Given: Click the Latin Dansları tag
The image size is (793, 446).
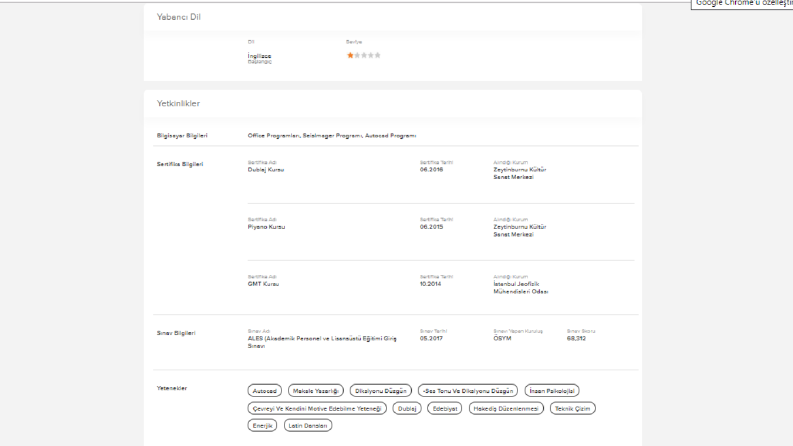Looking at the screenshot, I should [x=308, y=426].
